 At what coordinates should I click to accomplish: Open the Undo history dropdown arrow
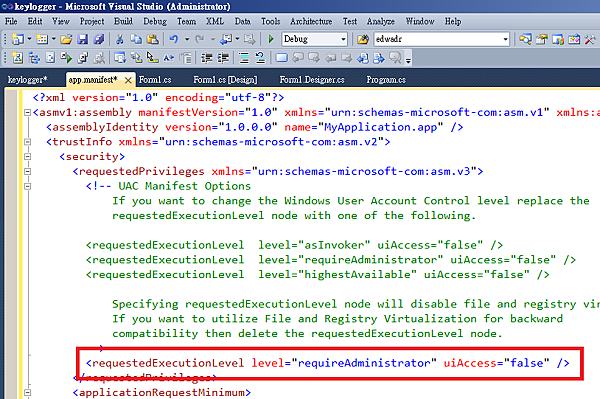(x=187, y=39)
